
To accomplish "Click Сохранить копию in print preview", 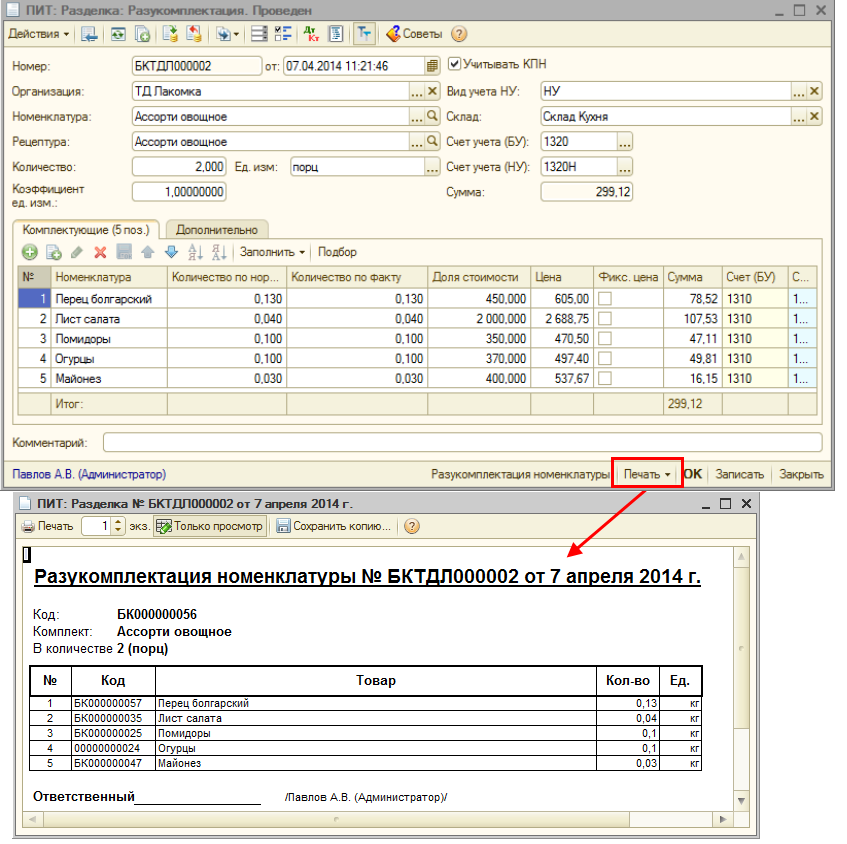I will point(335,526).
